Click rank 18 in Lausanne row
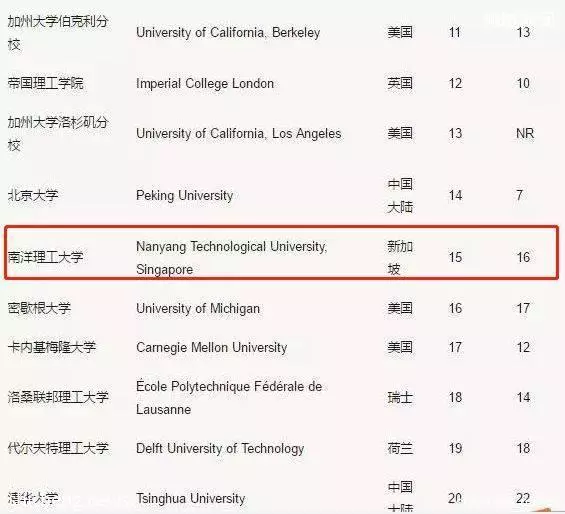Image resolution: width=565 pixels, height=514 pixels. (x=455, y=398)
